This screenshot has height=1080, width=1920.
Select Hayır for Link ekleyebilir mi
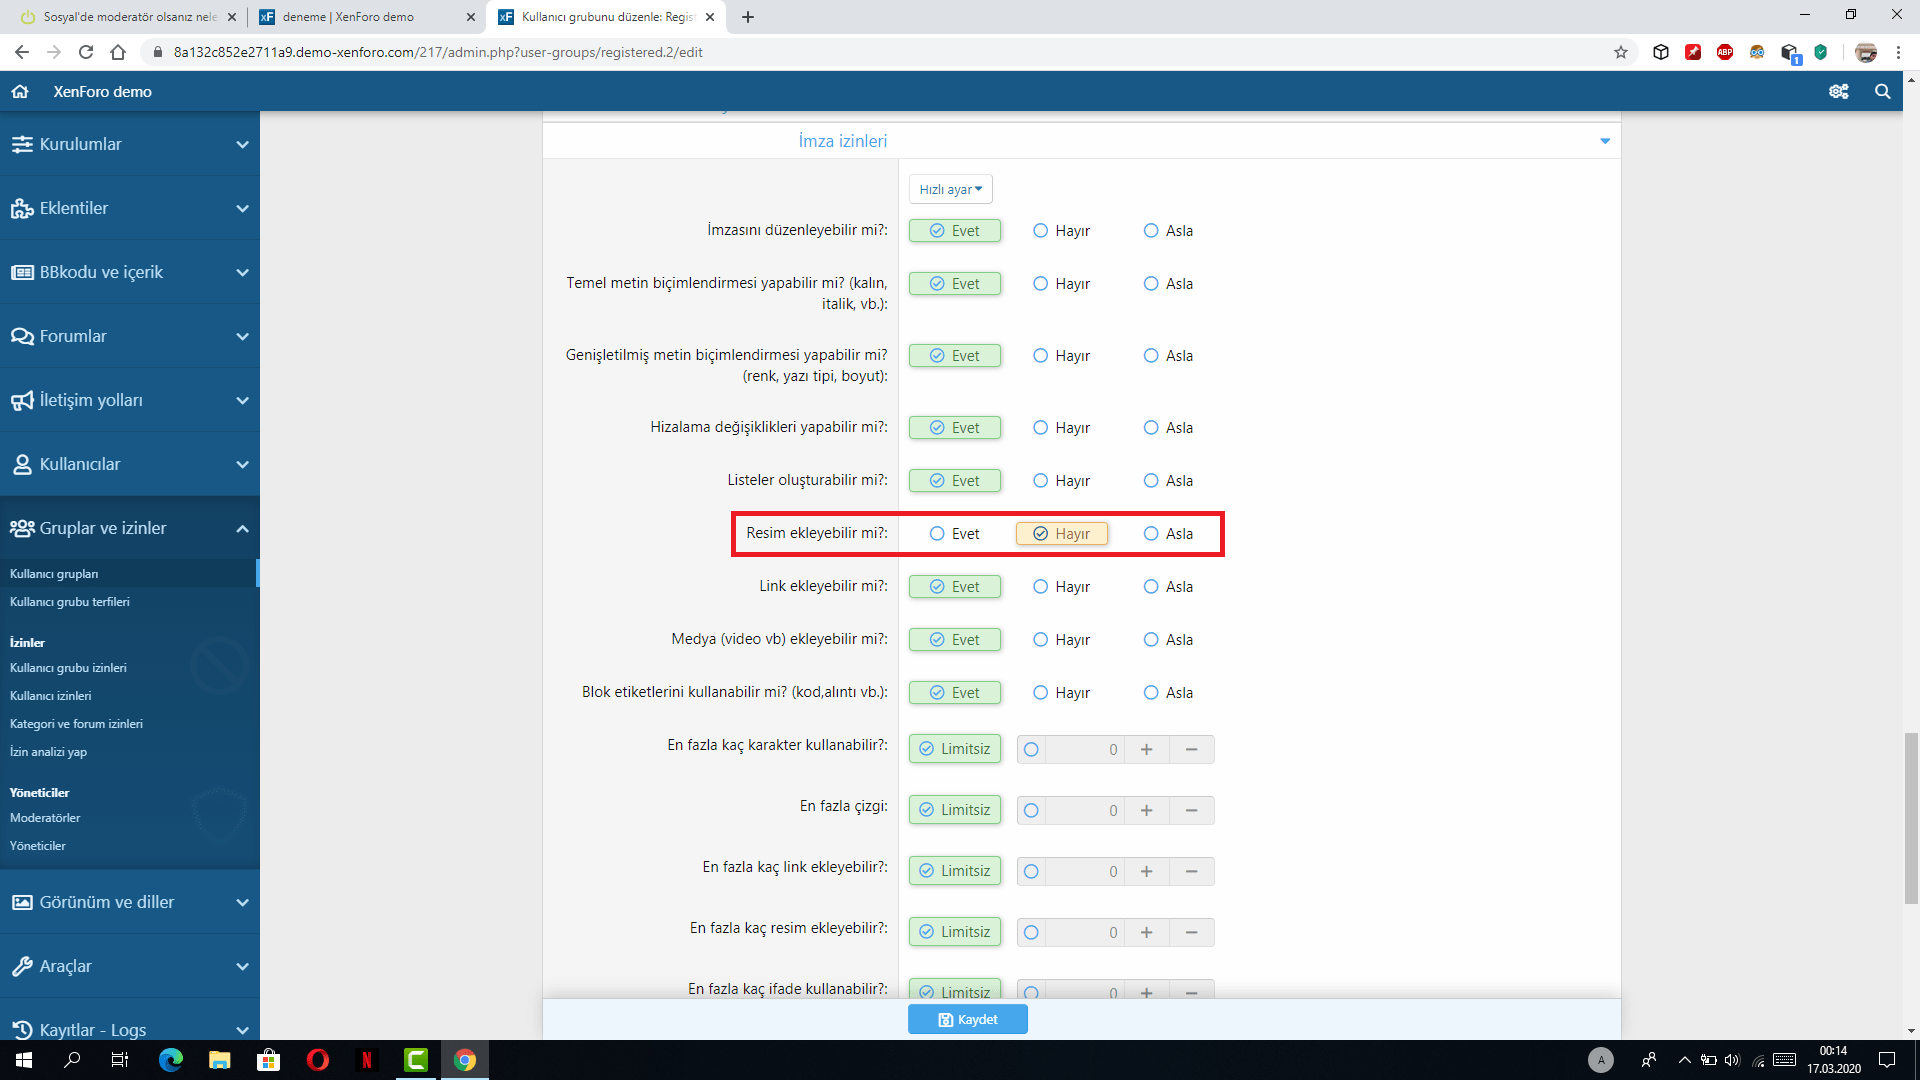click(x=1040, y=587)
